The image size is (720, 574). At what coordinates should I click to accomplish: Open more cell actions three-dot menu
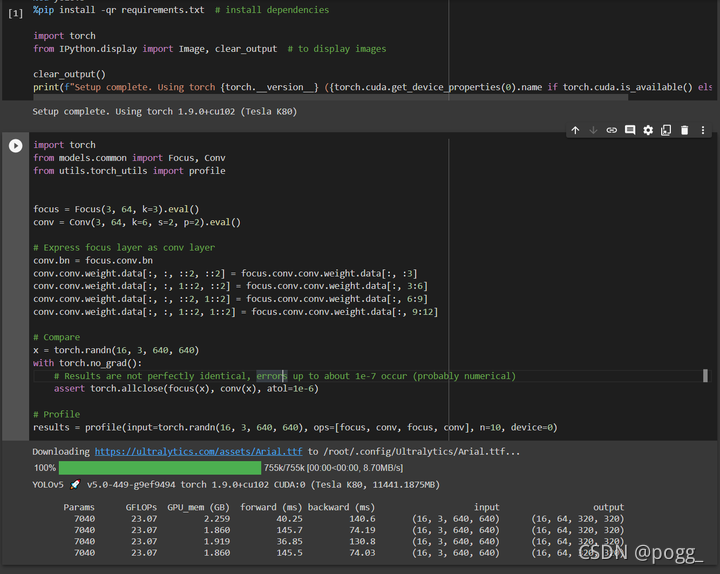pyautogui.click(x=703, y=130)
